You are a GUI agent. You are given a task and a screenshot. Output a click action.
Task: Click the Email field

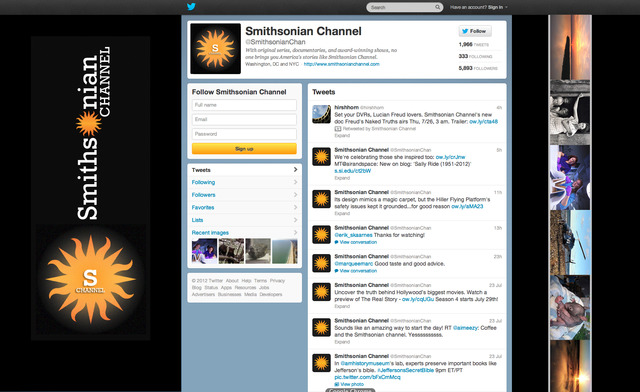click(244, 119)
